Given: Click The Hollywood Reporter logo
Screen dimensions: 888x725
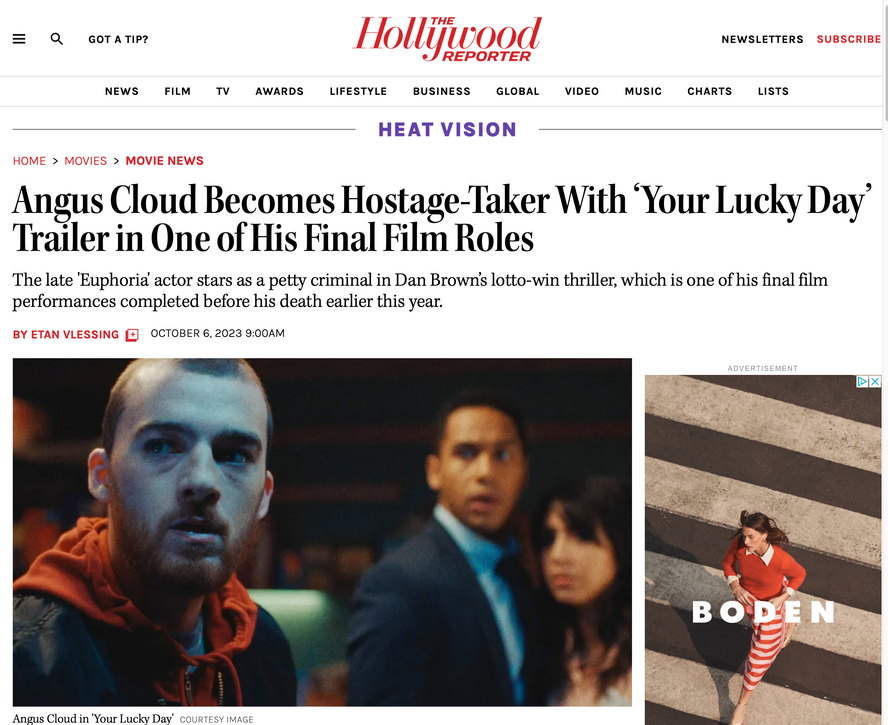Looking at the screenshot, I should pyautogui.click(x=447, y=39).
